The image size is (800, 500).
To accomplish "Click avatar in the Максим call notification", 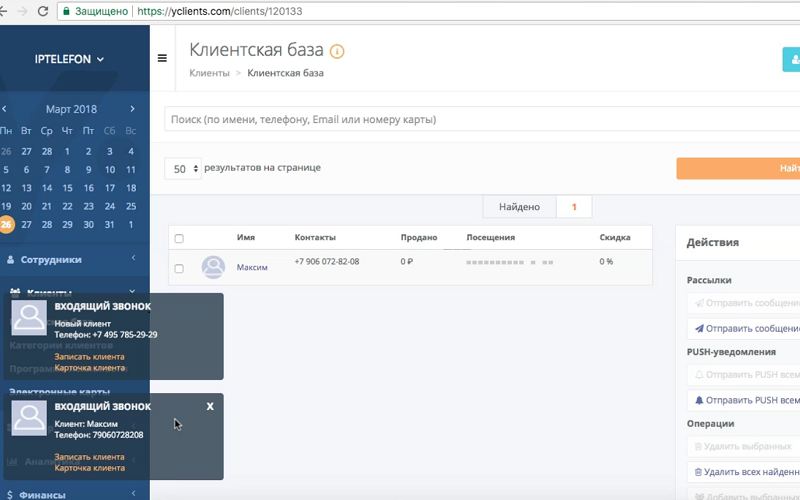I will (x=29, y=418).
